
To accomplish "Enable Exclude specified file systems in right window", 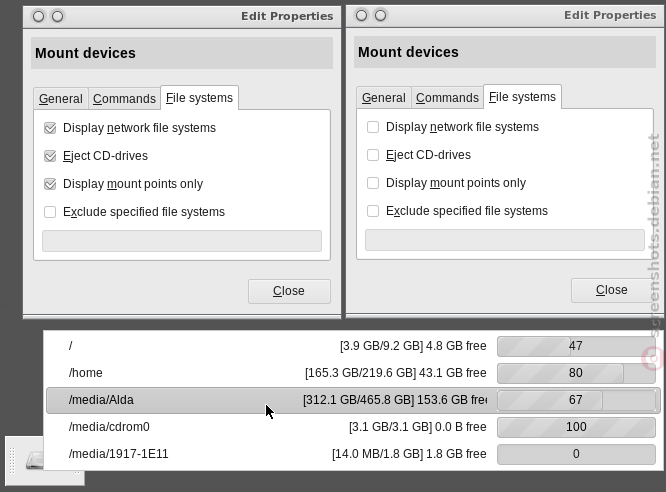I will click(x=373, y=211).
